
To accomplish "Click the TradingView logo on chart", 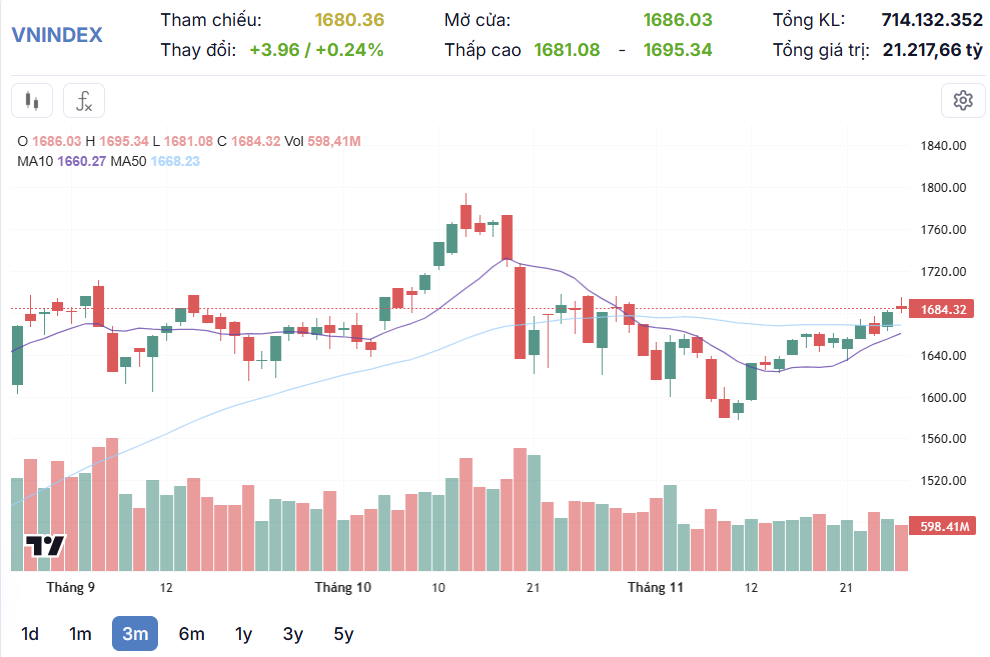I will point(45,546).
